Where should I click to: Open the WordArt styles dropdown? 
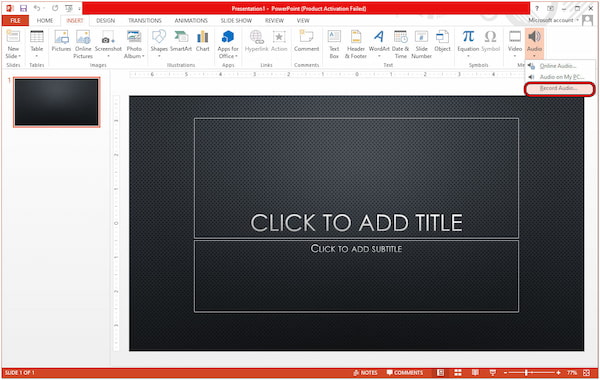379,56
